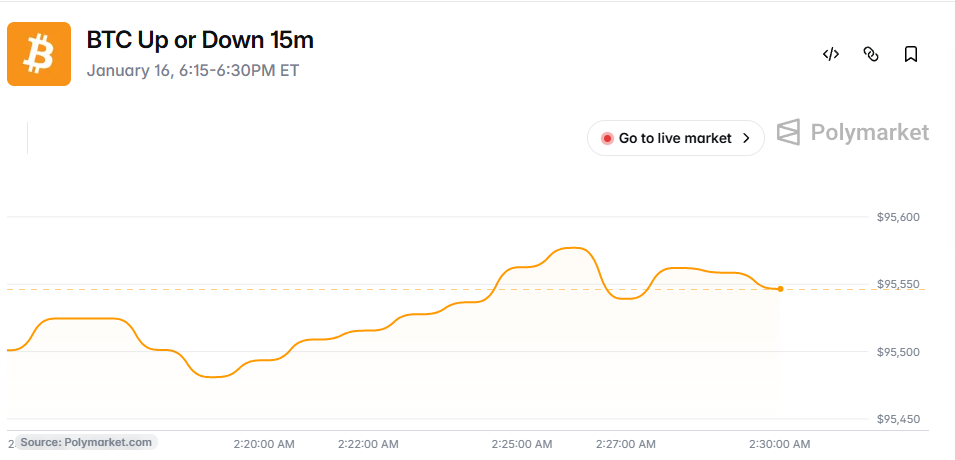
Task: Select the BTC Up or Down 15m title
Action: click(x=200, y=40)
